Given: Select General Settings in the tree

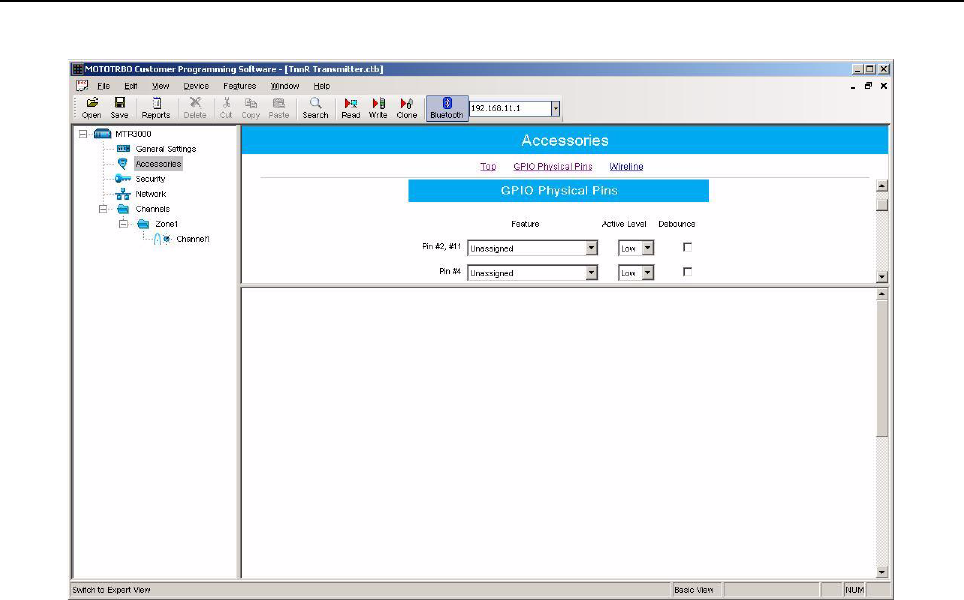Looking at the screenshot, I should (x=166, y=149).
